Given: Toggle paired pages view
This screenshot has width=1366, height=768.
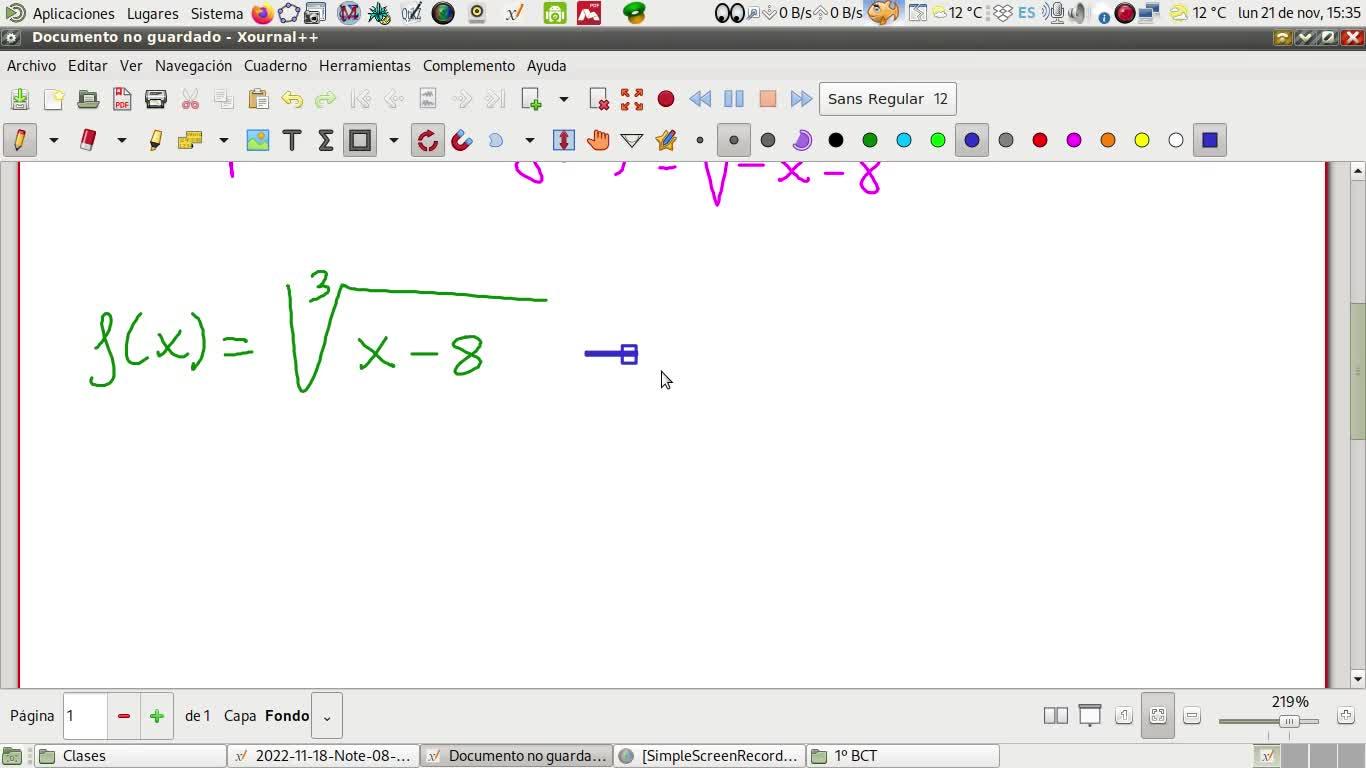Looking at the screenshot, I should click(x=1055, y=716).
